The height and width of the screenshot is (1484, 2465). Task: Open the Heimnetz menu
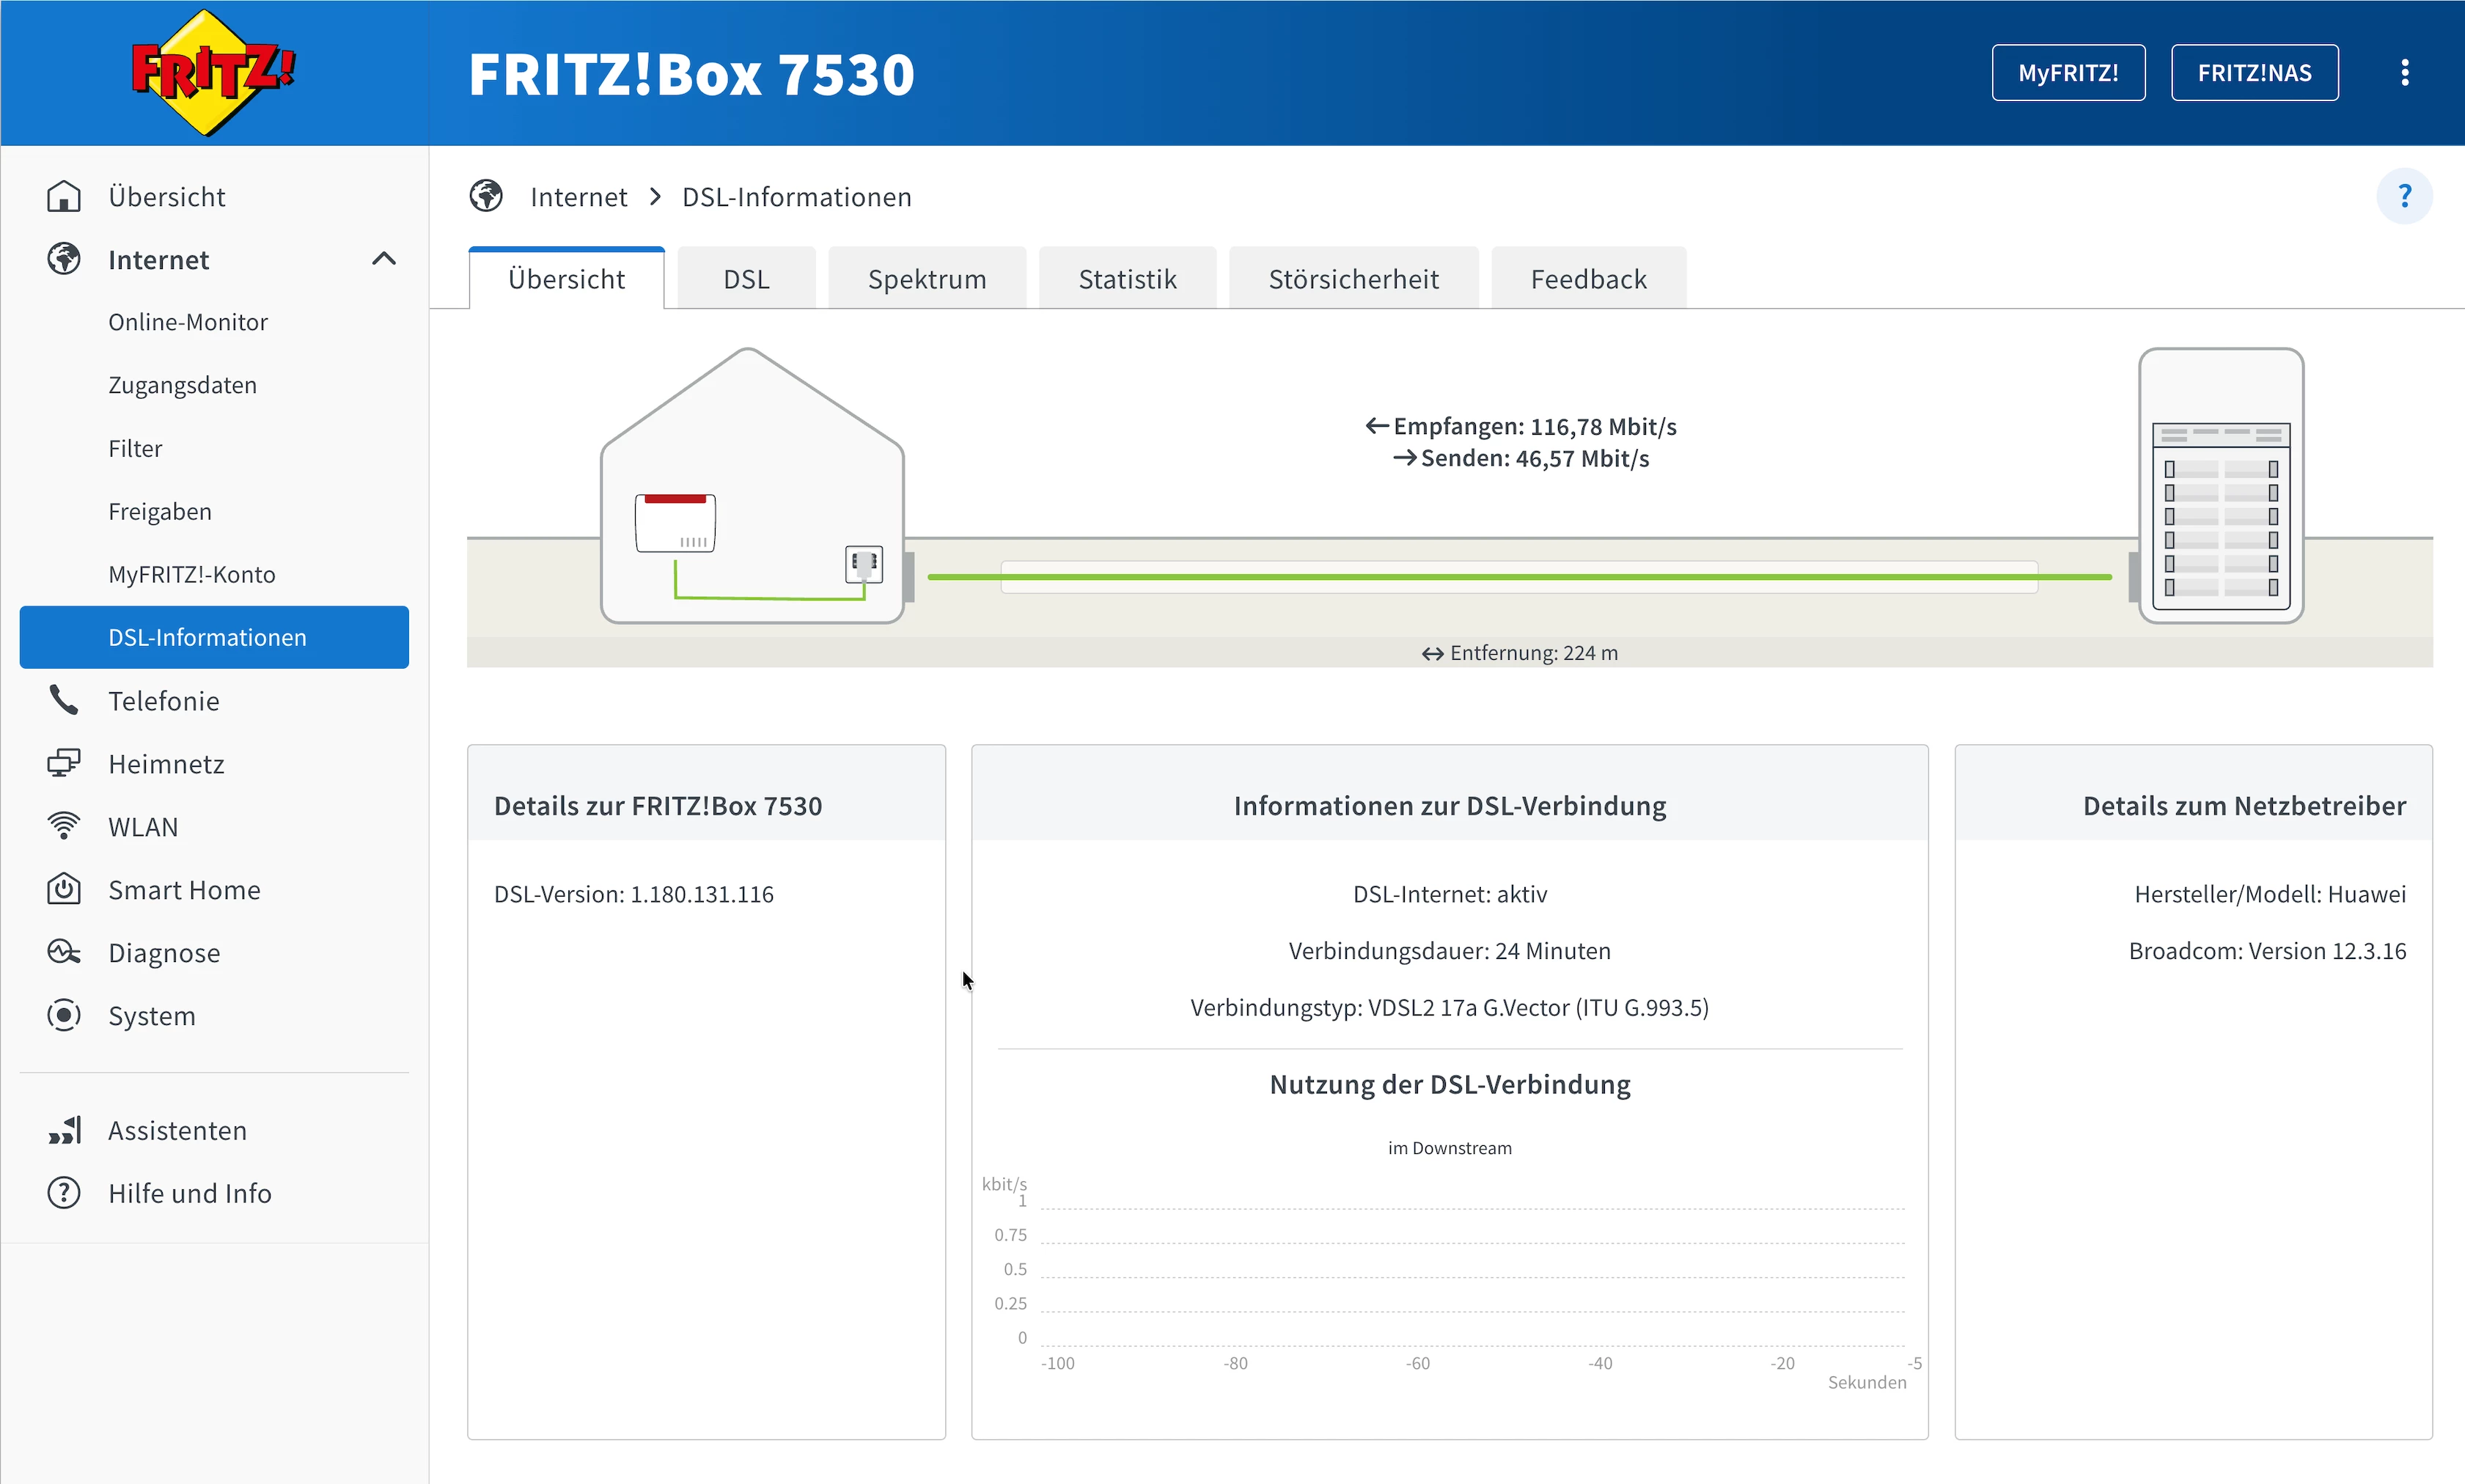point(166,764)
